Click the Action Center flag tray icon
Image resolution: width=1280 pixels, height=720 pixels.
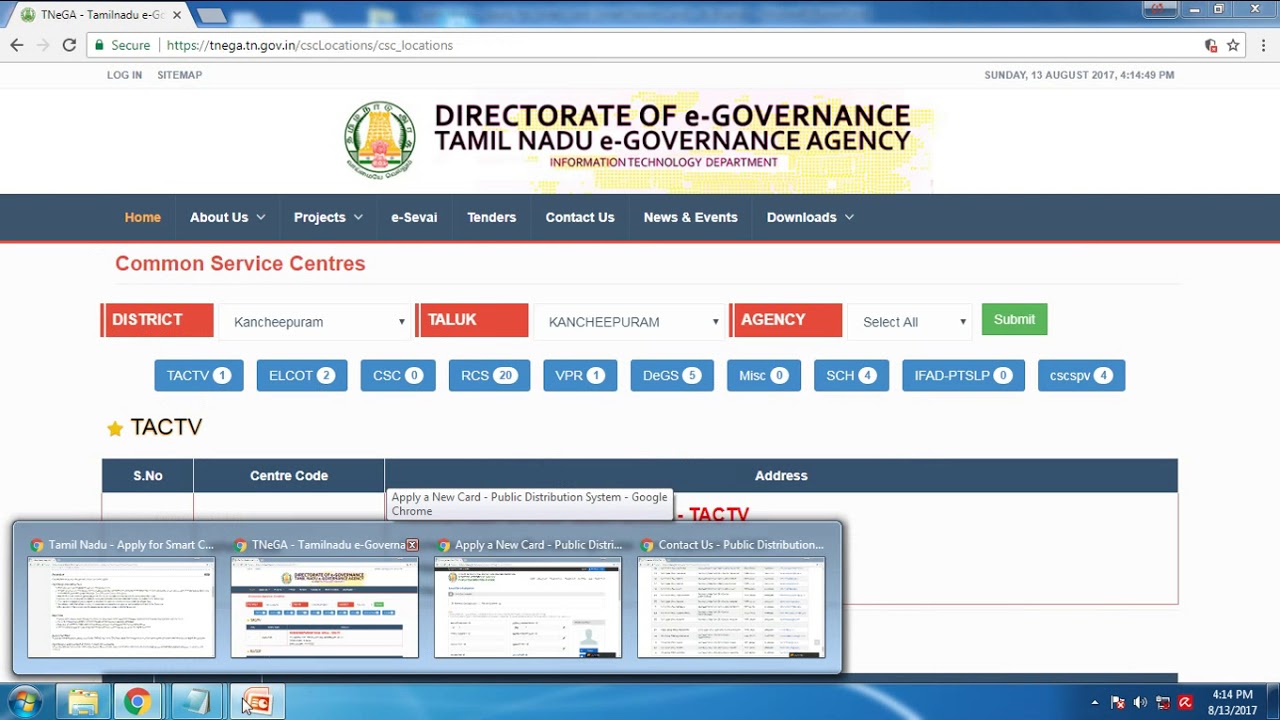pyautogui.click(x=1118, y=703)
